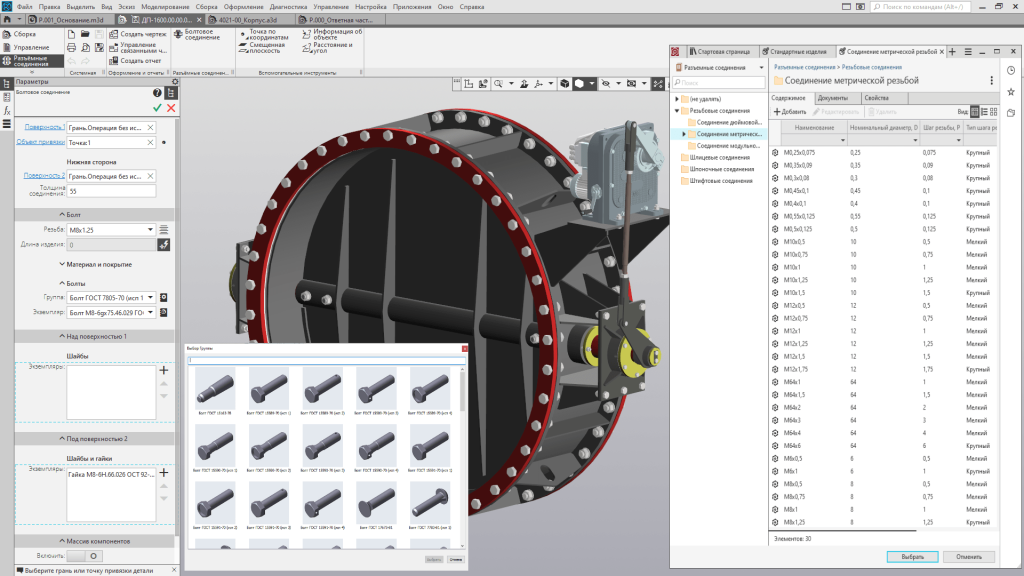Open the instance picker icon beside Экземпляр
The image size is (1024, 576).
(x=164, y=312)
